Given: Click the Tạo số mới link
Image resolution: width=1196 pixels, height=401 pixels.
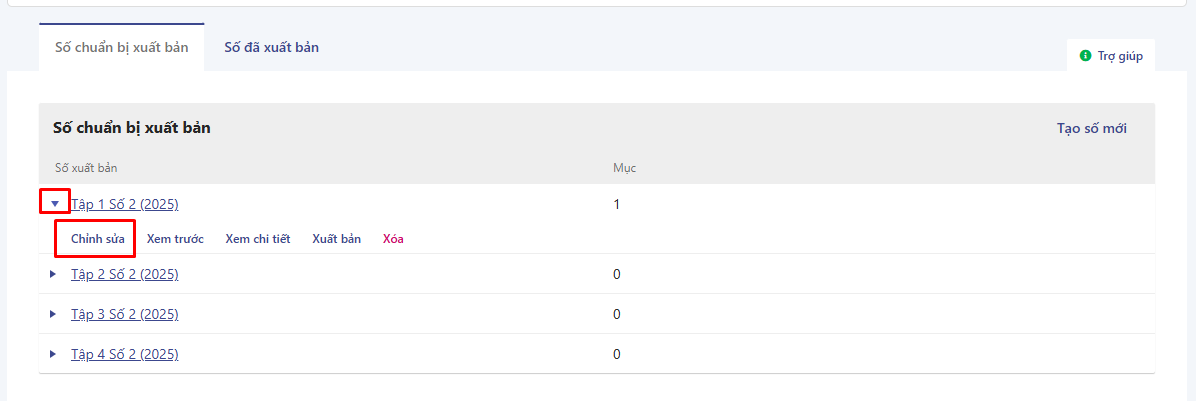Looking at the screenshot, I should (1092, 128).
